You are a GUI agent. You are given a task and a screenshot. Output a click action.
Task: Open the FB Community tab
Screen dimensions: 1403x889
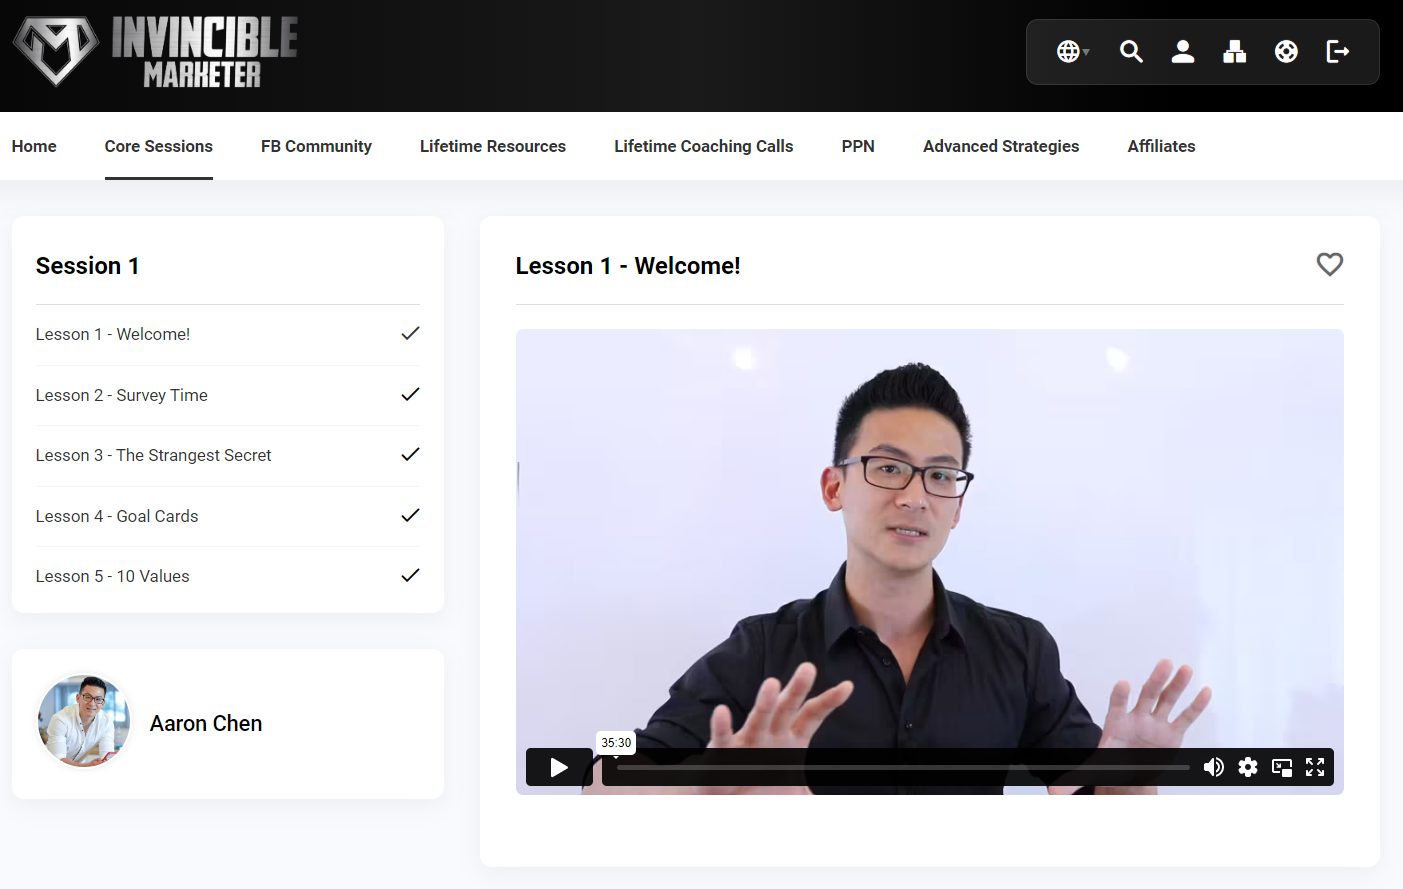[316, 146]
